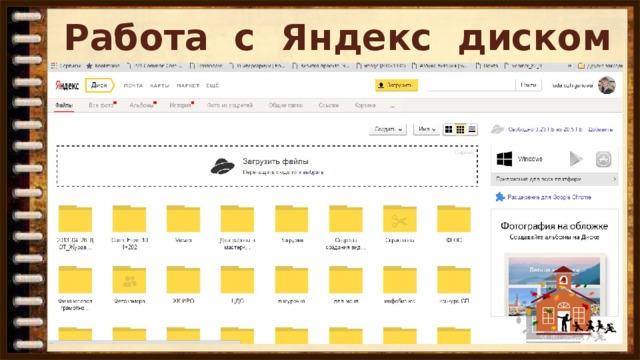Open the Ссылки tab
640x360 pixels.
click(x=329, y=105)
